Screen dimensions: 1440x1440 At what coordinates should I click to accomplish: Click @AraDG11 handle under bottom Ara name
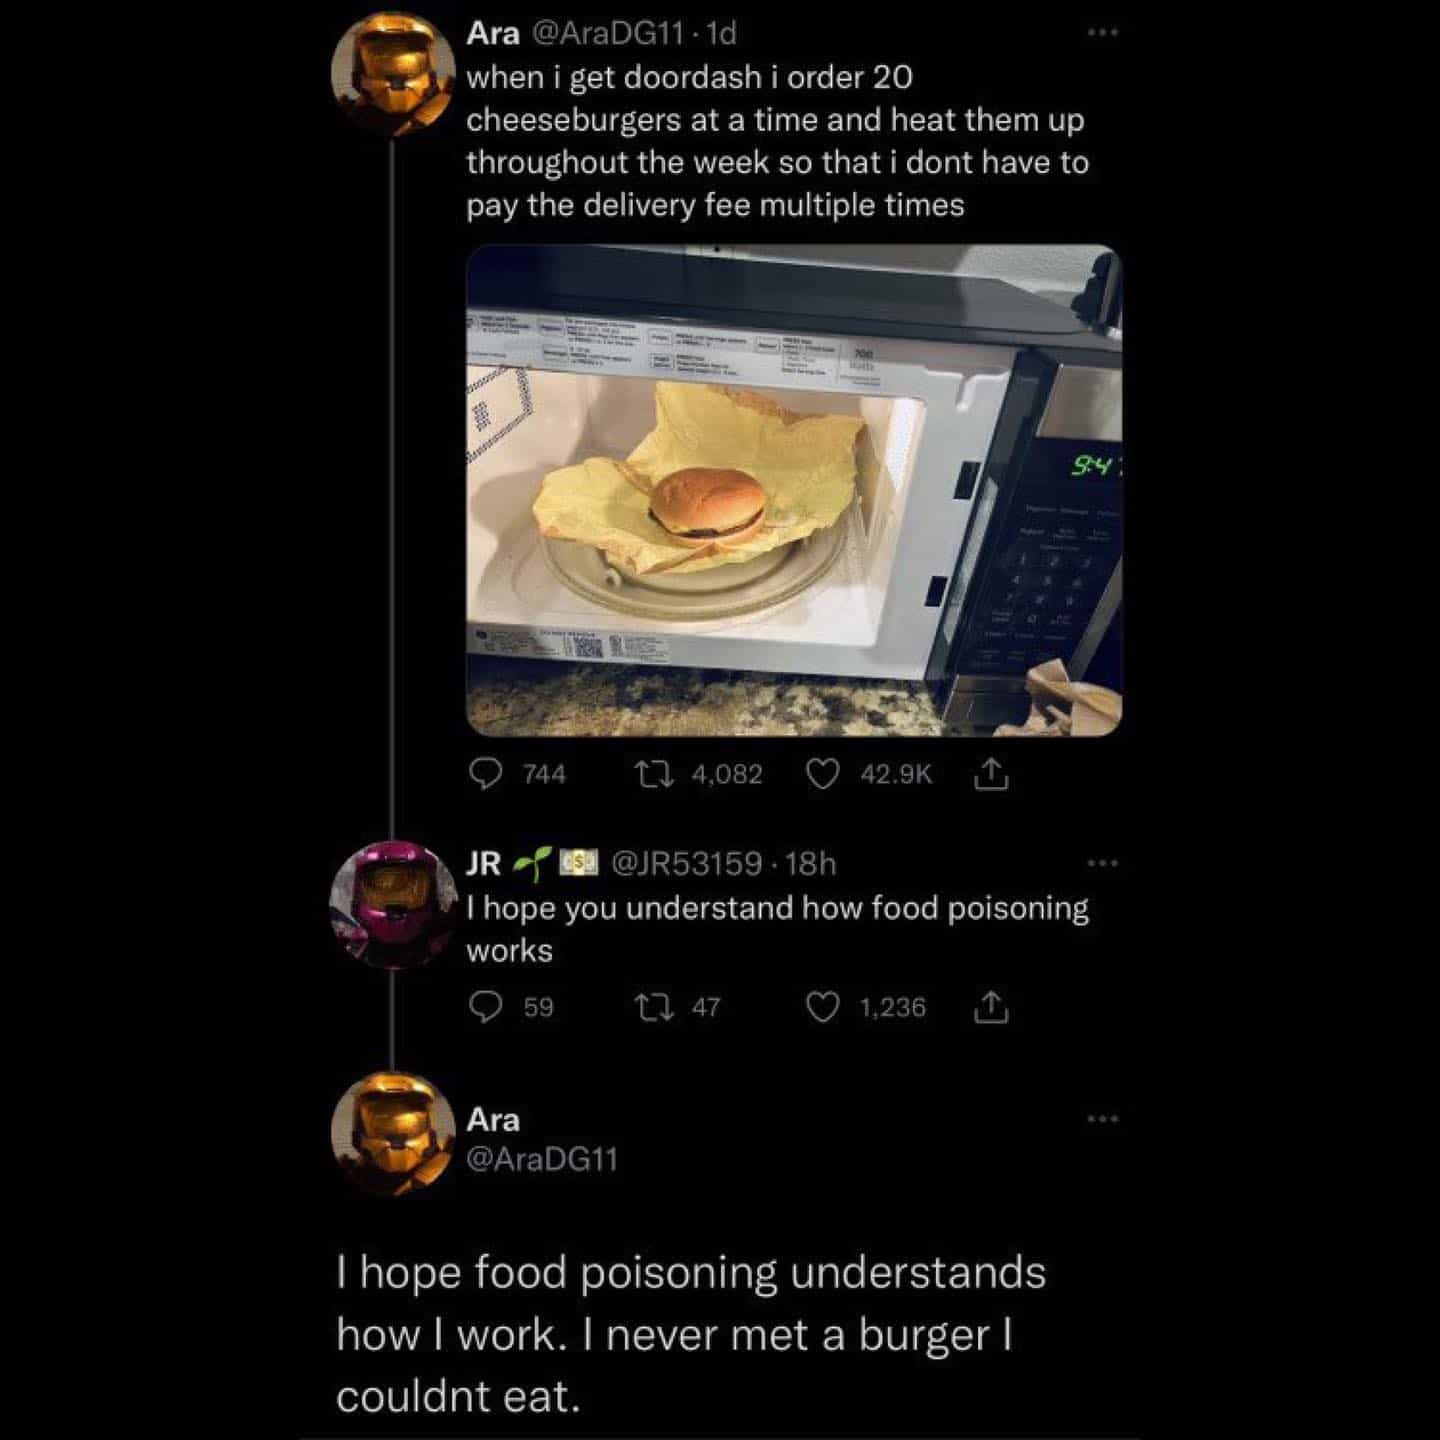[x=542, y=1159]
